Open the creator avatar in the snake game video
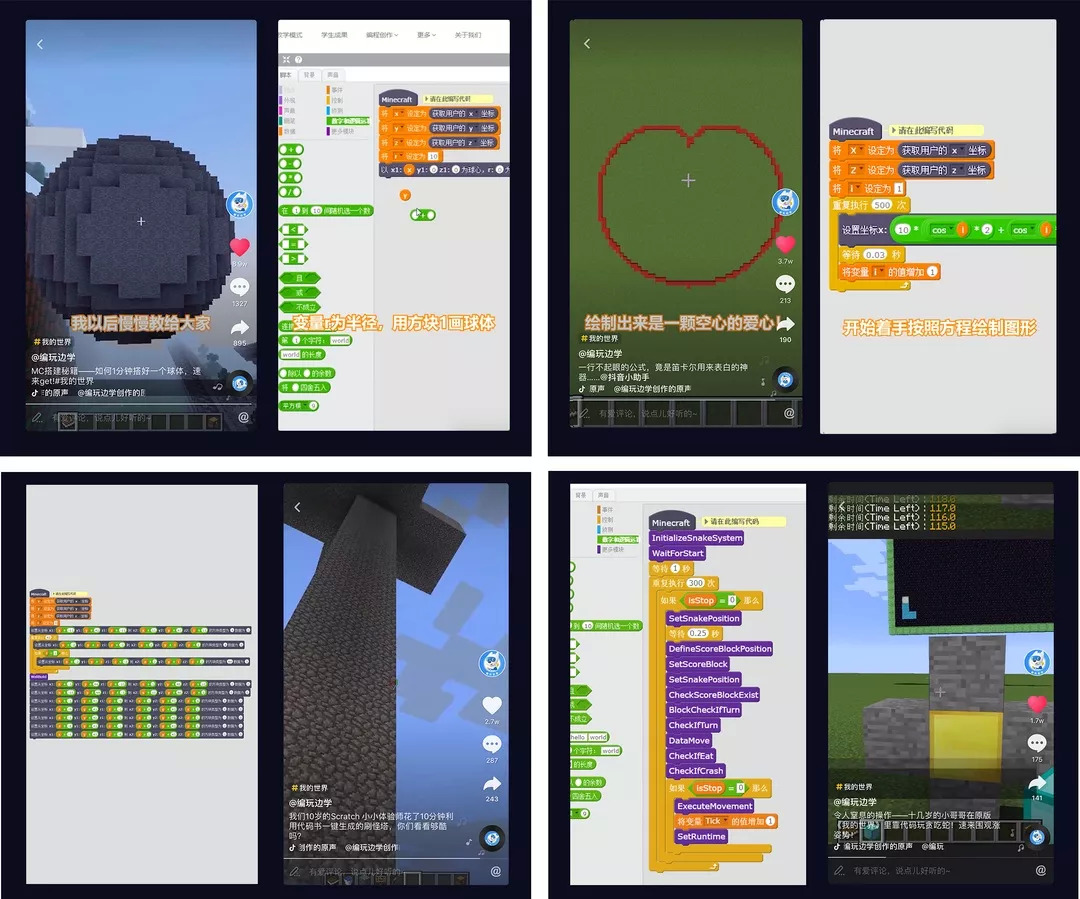 point(1037,662)
